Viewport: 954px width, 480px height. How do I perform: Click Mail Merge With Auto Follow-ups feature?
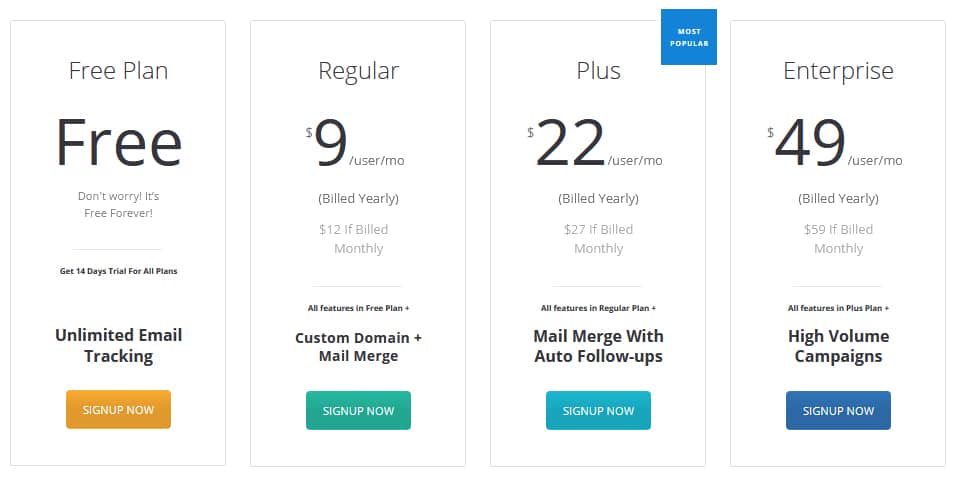click(598, 346)
